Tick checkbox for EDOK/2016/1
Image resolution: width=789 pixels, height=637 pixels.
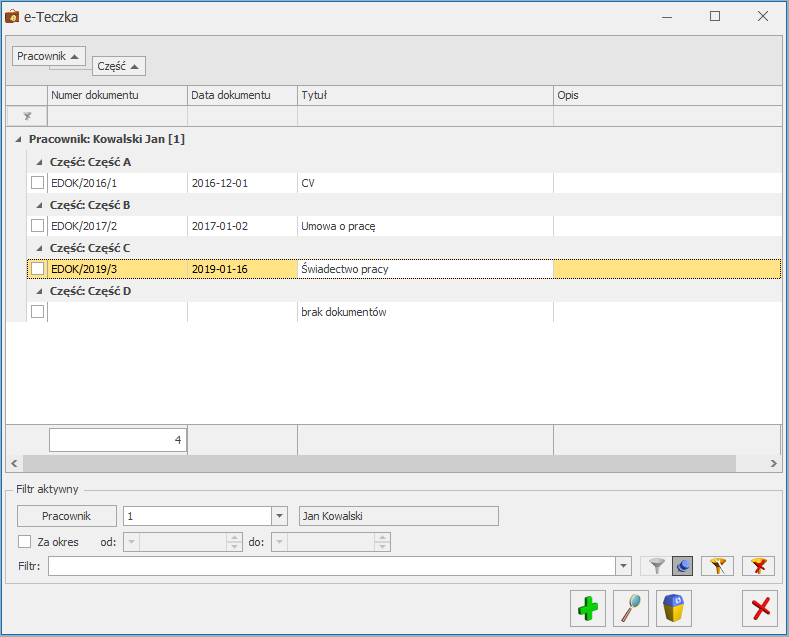pos(37,183)
